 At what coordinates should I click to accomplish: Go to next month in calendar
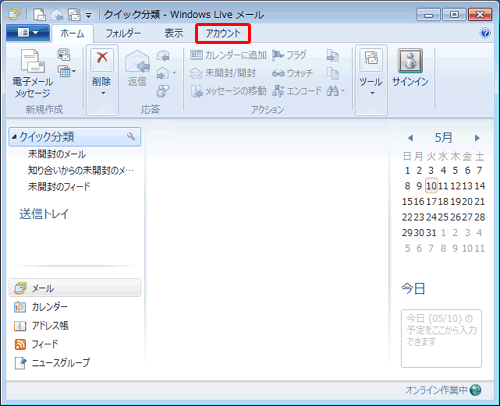click(477, 138)
